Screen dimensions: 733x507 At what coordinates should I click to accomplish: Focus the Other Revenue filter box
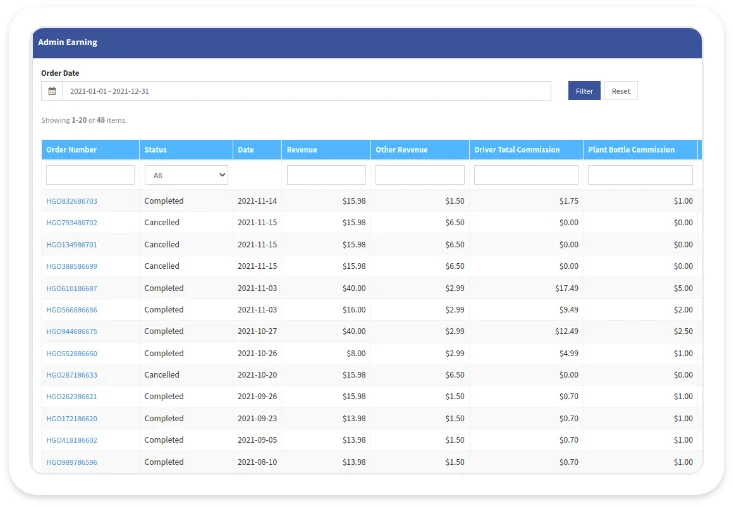[419, 175]
